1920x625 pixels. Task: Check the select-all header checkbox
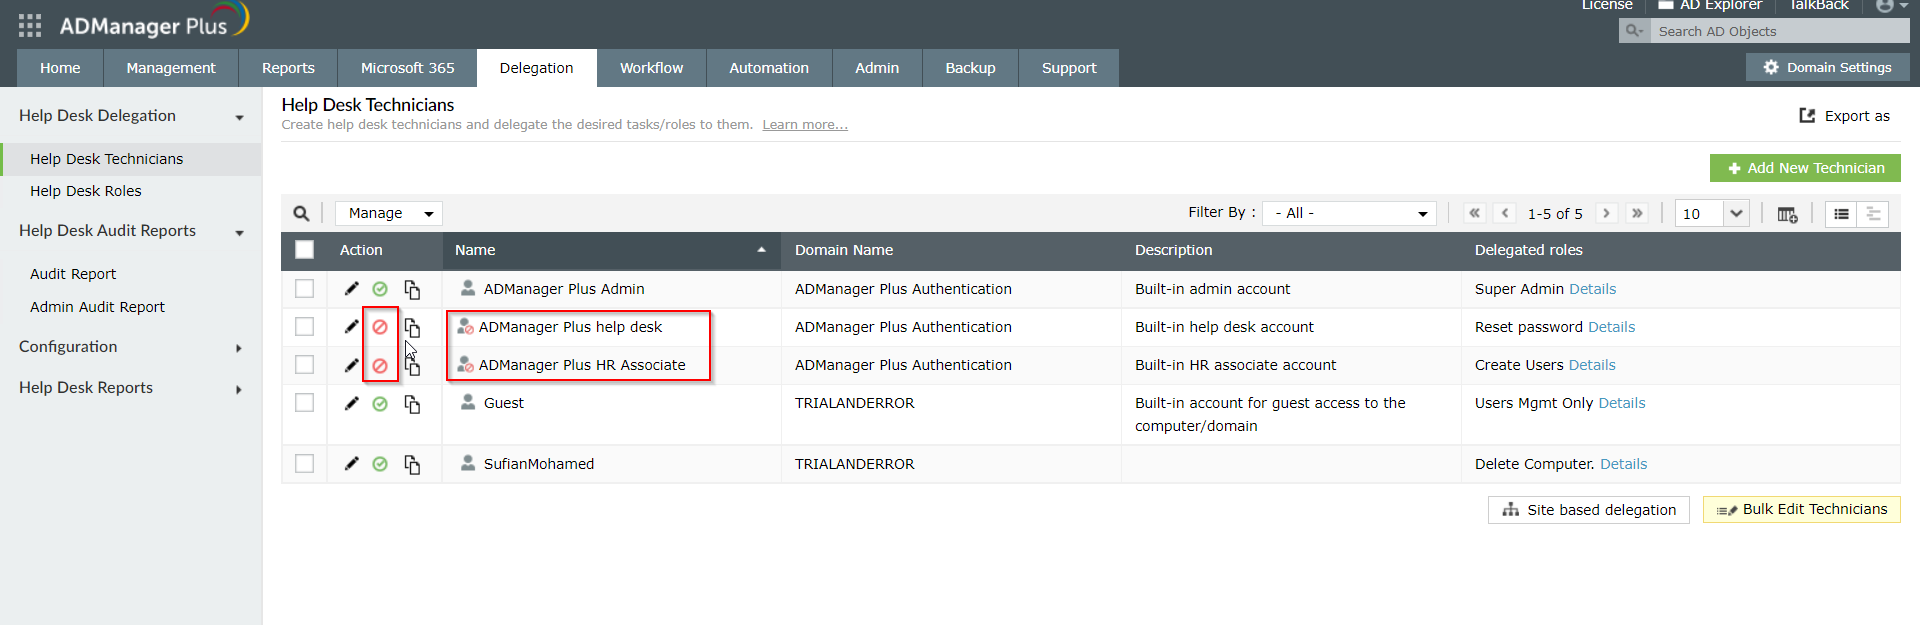click(x=305, y=250)
